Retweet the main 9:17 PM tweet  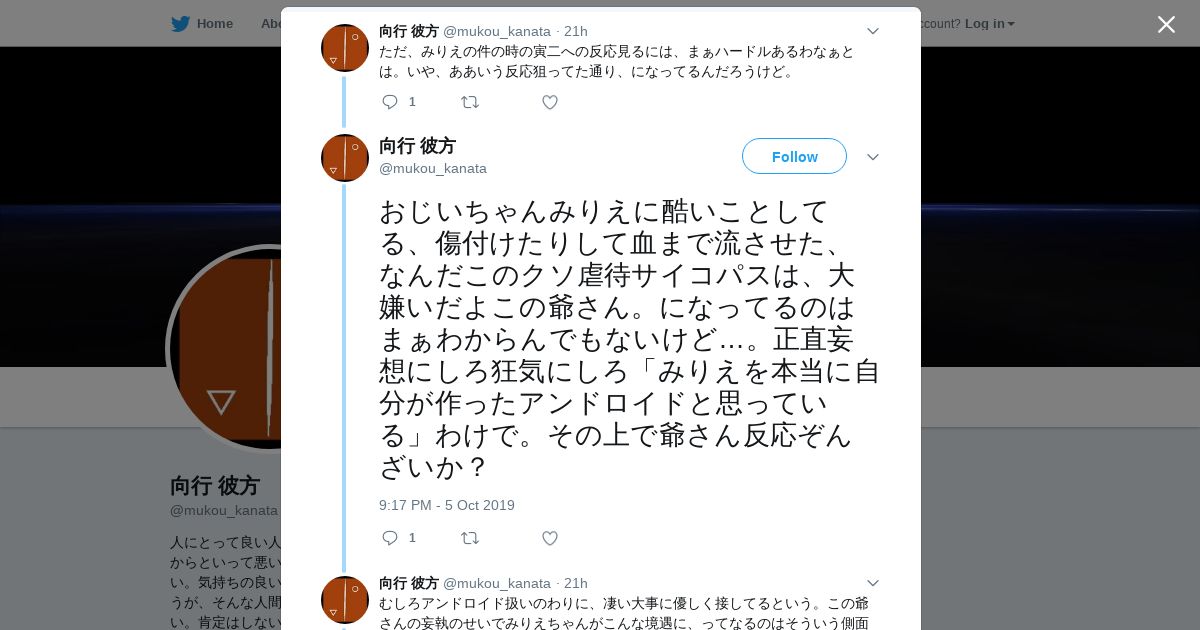469,538
